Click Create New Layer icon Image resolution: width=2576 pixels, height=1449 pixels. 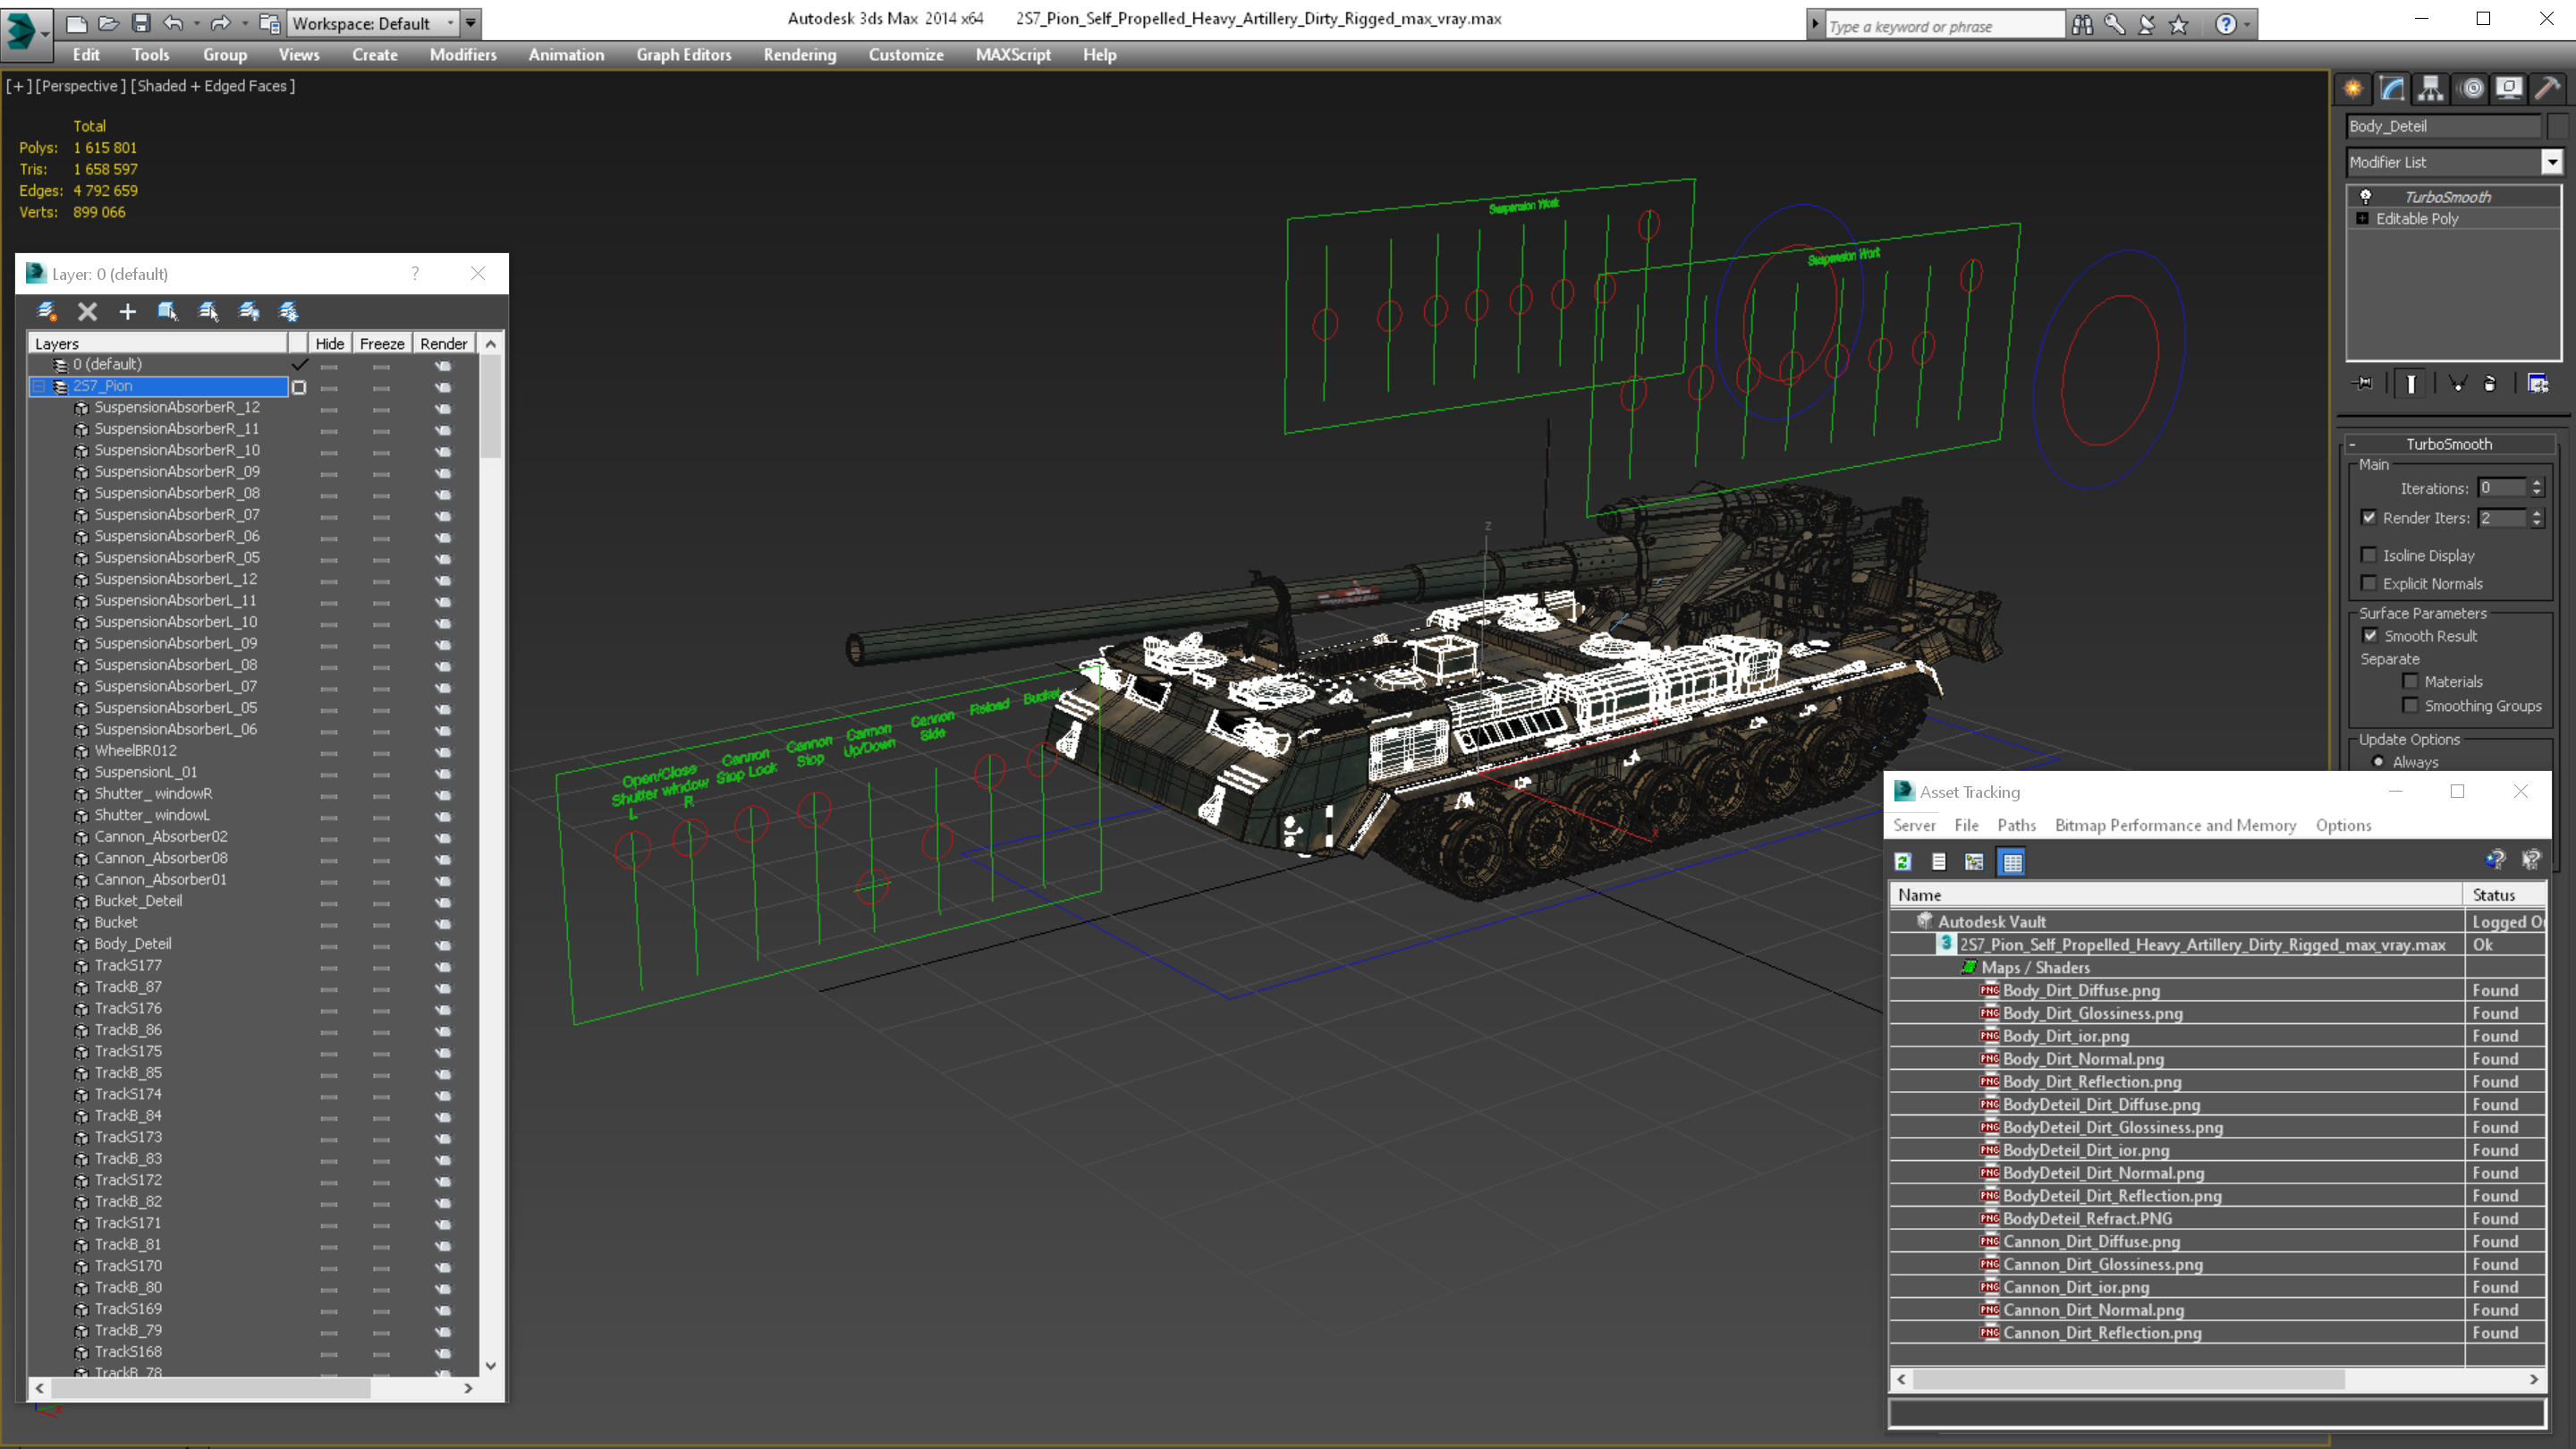47,312
